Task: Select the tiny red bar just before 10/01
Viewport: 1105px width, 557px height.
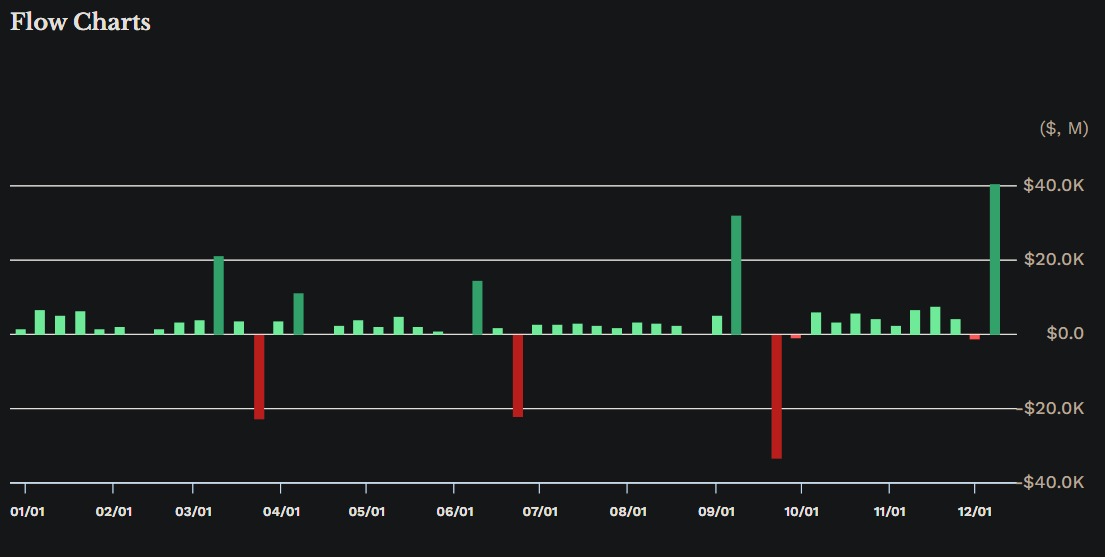Action: (796, 336)
